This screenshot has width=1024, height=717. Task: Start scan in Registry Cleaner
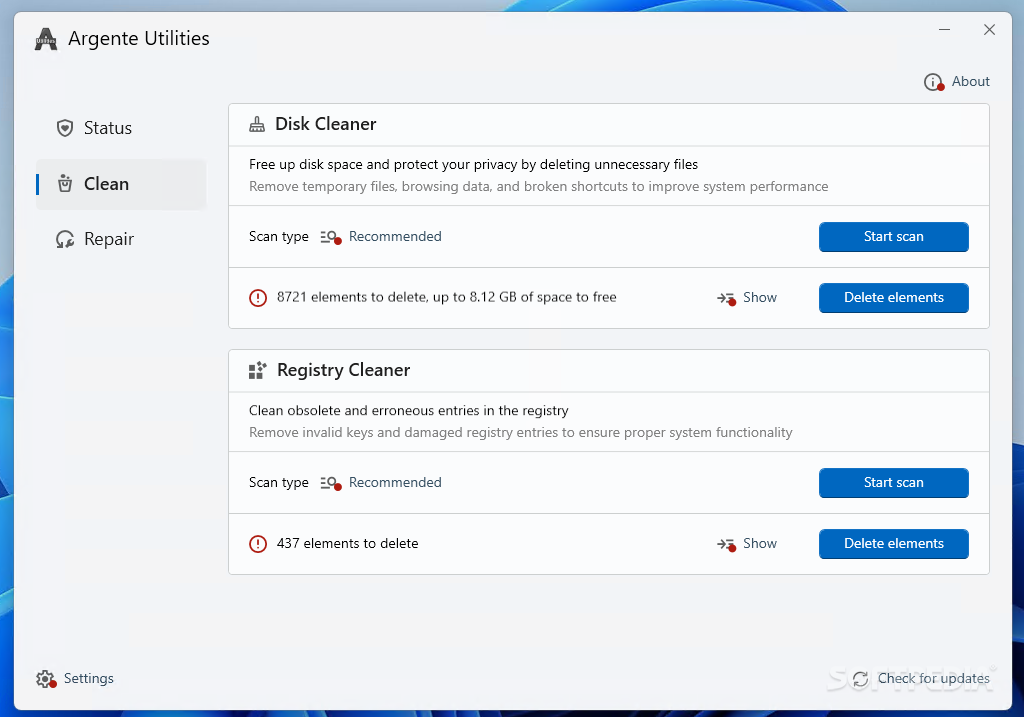893,483
